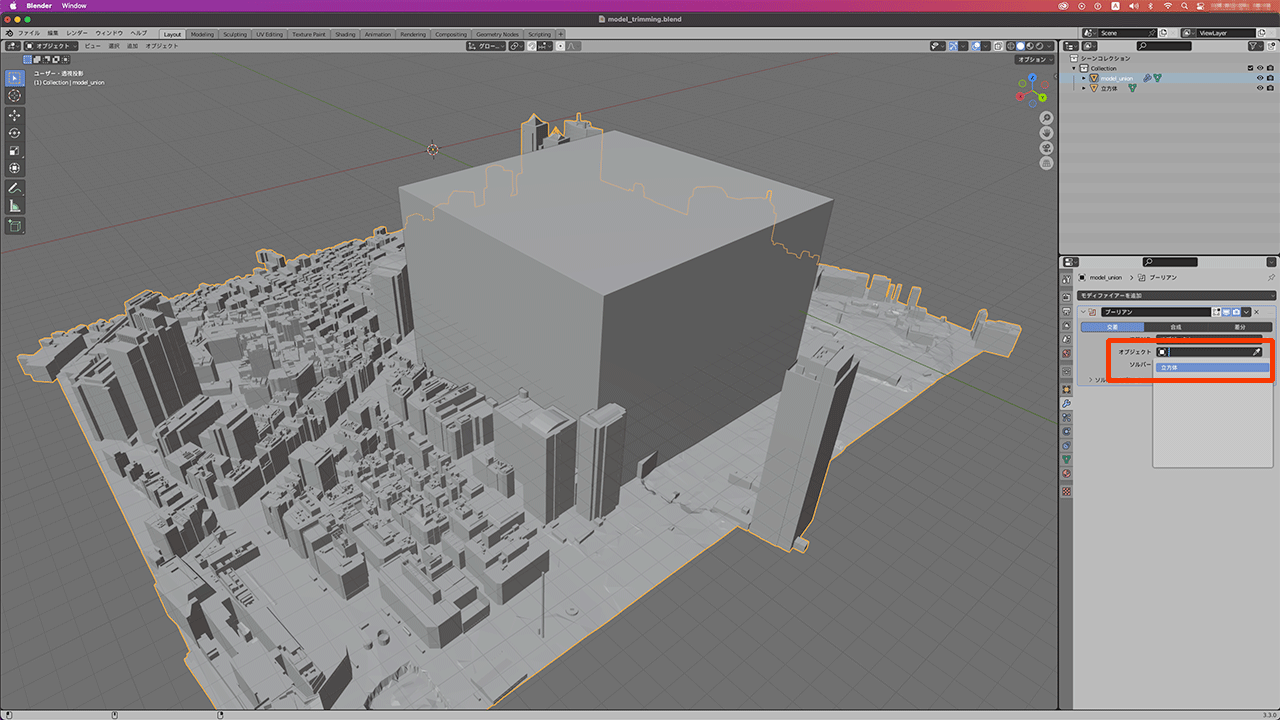Collapse the ブーリアン modifier panel
The width and height of the screenshot is (1280, 720).
pos(1083,312)
